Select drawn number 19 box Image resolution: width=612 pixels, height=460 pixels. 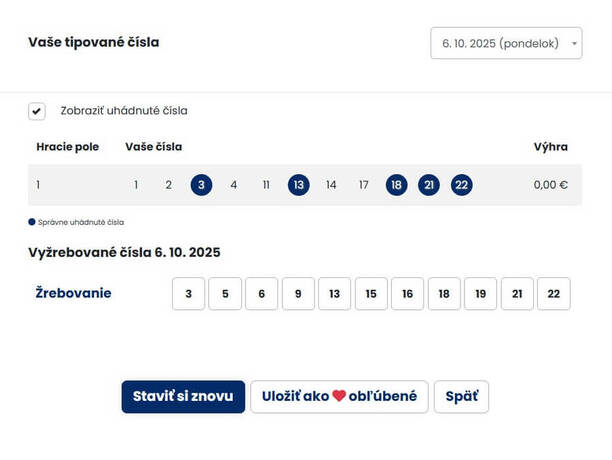click(x=480, y=294)
